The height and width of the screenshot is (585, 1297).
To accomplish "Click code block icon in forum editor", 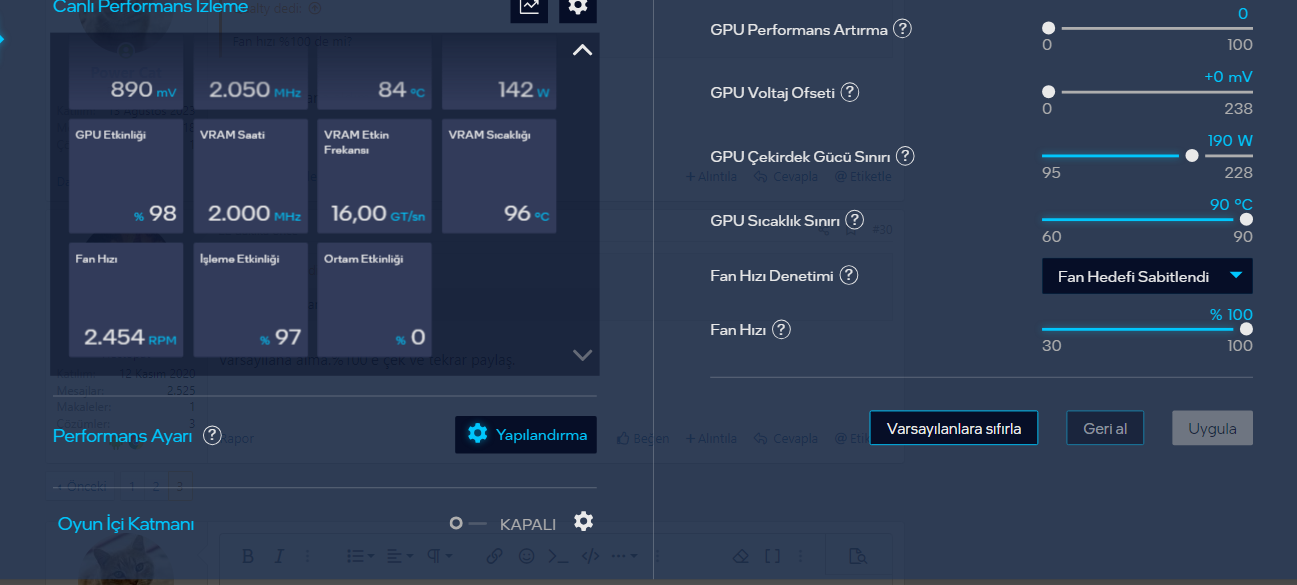I will pyautogui.click(x=590, y=556).
